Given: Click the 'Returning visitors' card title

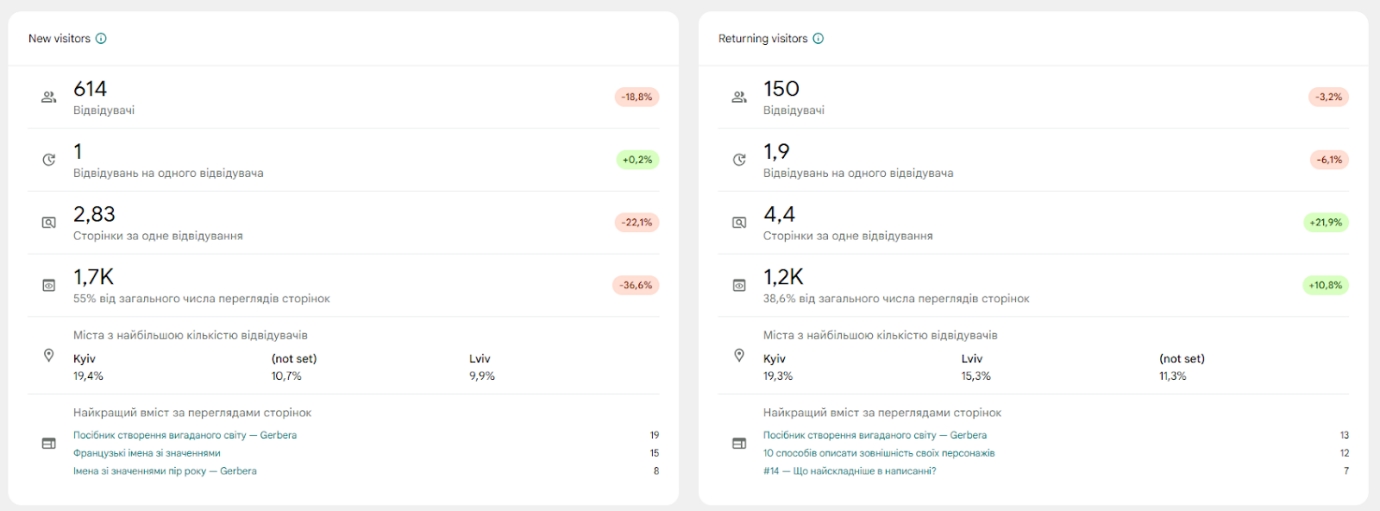Looking at the screenshot, I should (763, 39).
